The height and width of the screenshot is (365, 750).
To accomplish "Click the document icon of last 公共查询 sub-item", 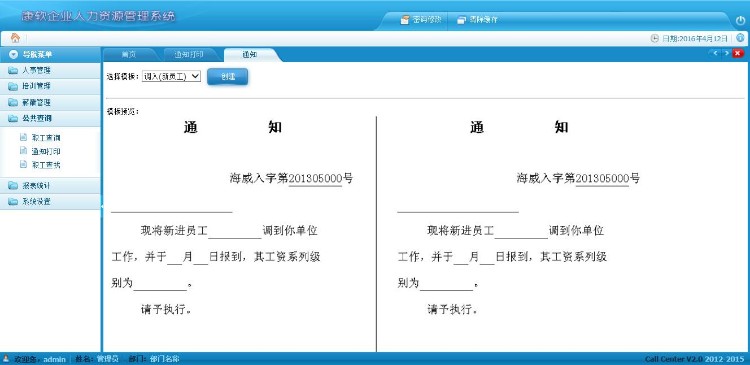I will [x=23, y=164].
